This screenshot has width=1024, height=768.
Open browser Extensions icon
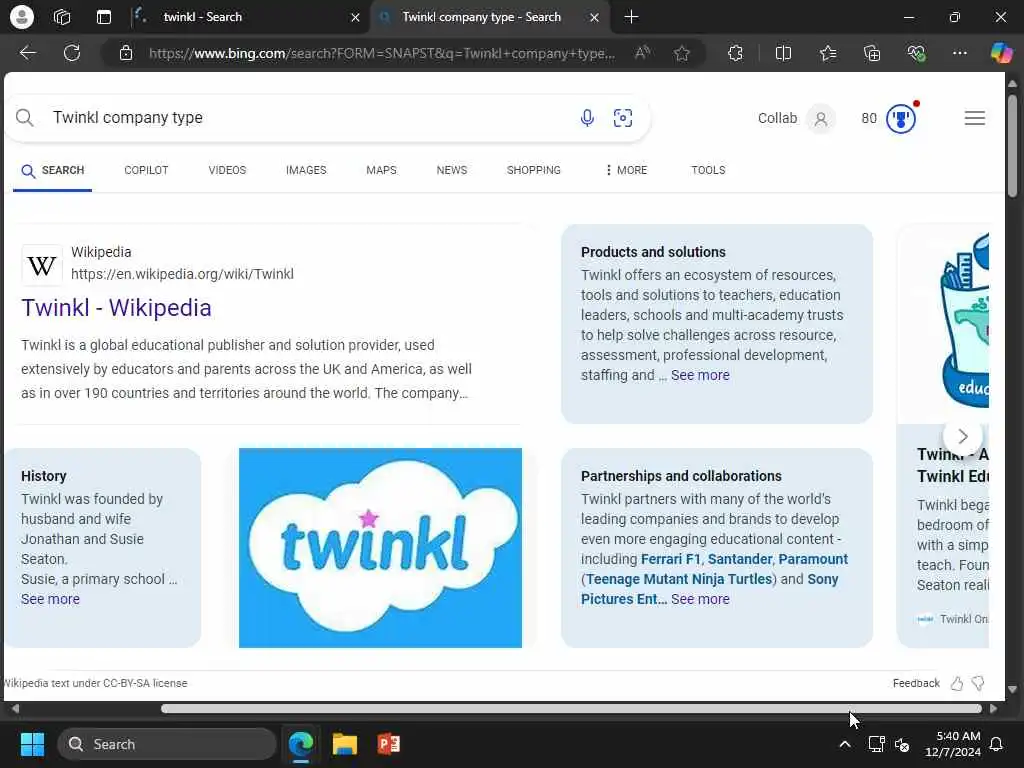(x=735, y=53)
